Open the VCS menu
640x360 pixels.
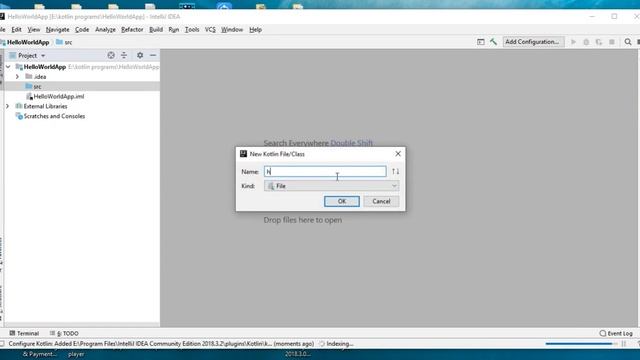click(x=210, y=29)
